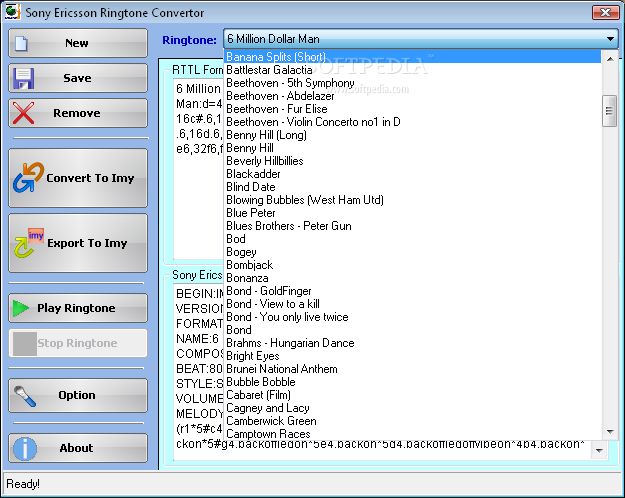Pick Camptown Races ringtone
This screenshot has height=498, width=625.
412,434
